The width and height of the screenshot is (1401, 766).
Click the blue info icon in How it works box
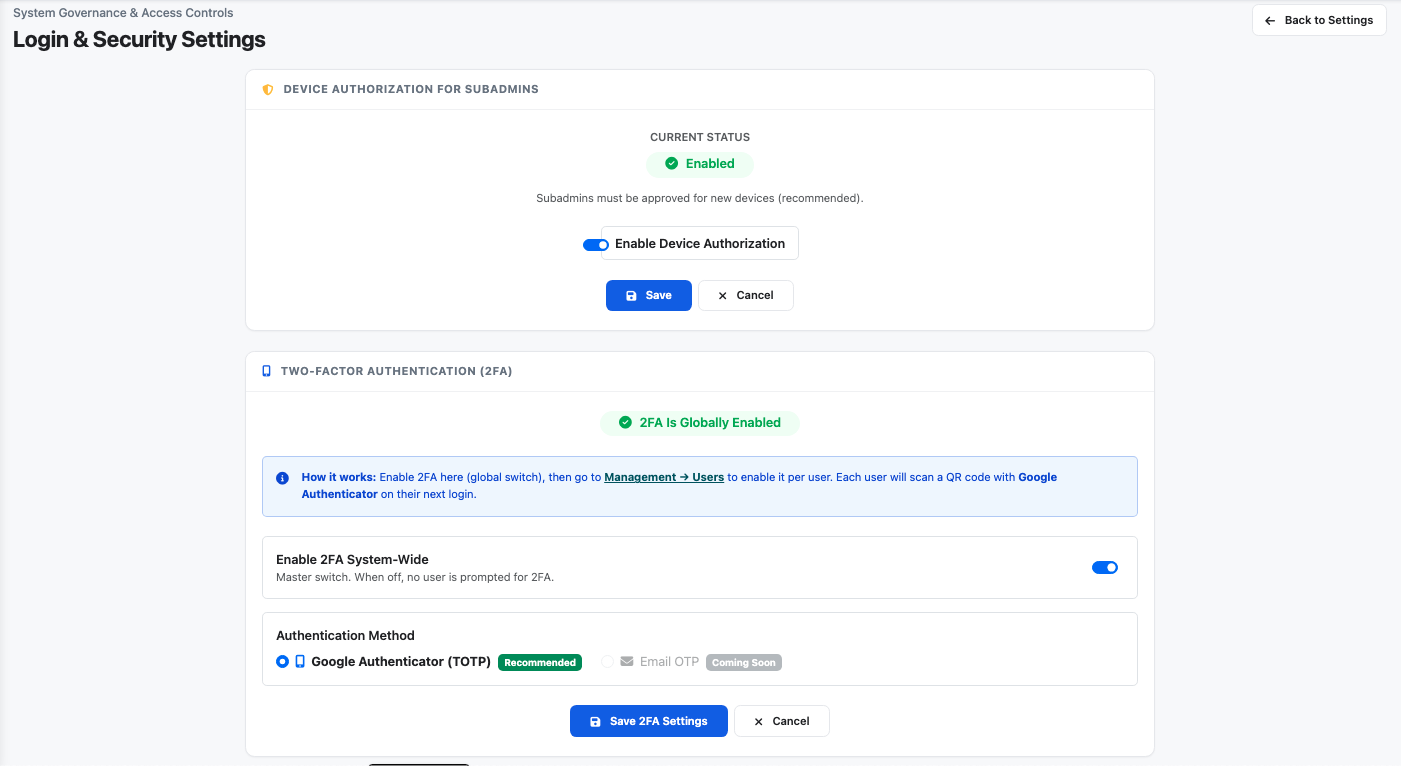pos(282,478)
